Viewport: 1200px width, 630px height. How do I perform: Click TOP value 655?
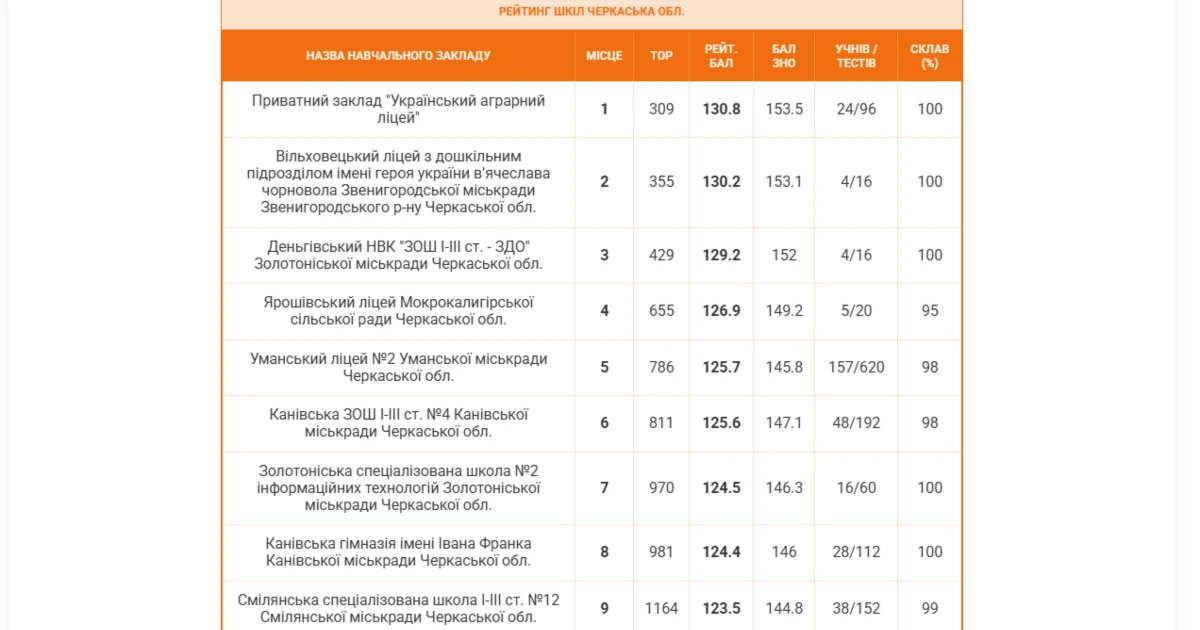(x=661, y=311)
